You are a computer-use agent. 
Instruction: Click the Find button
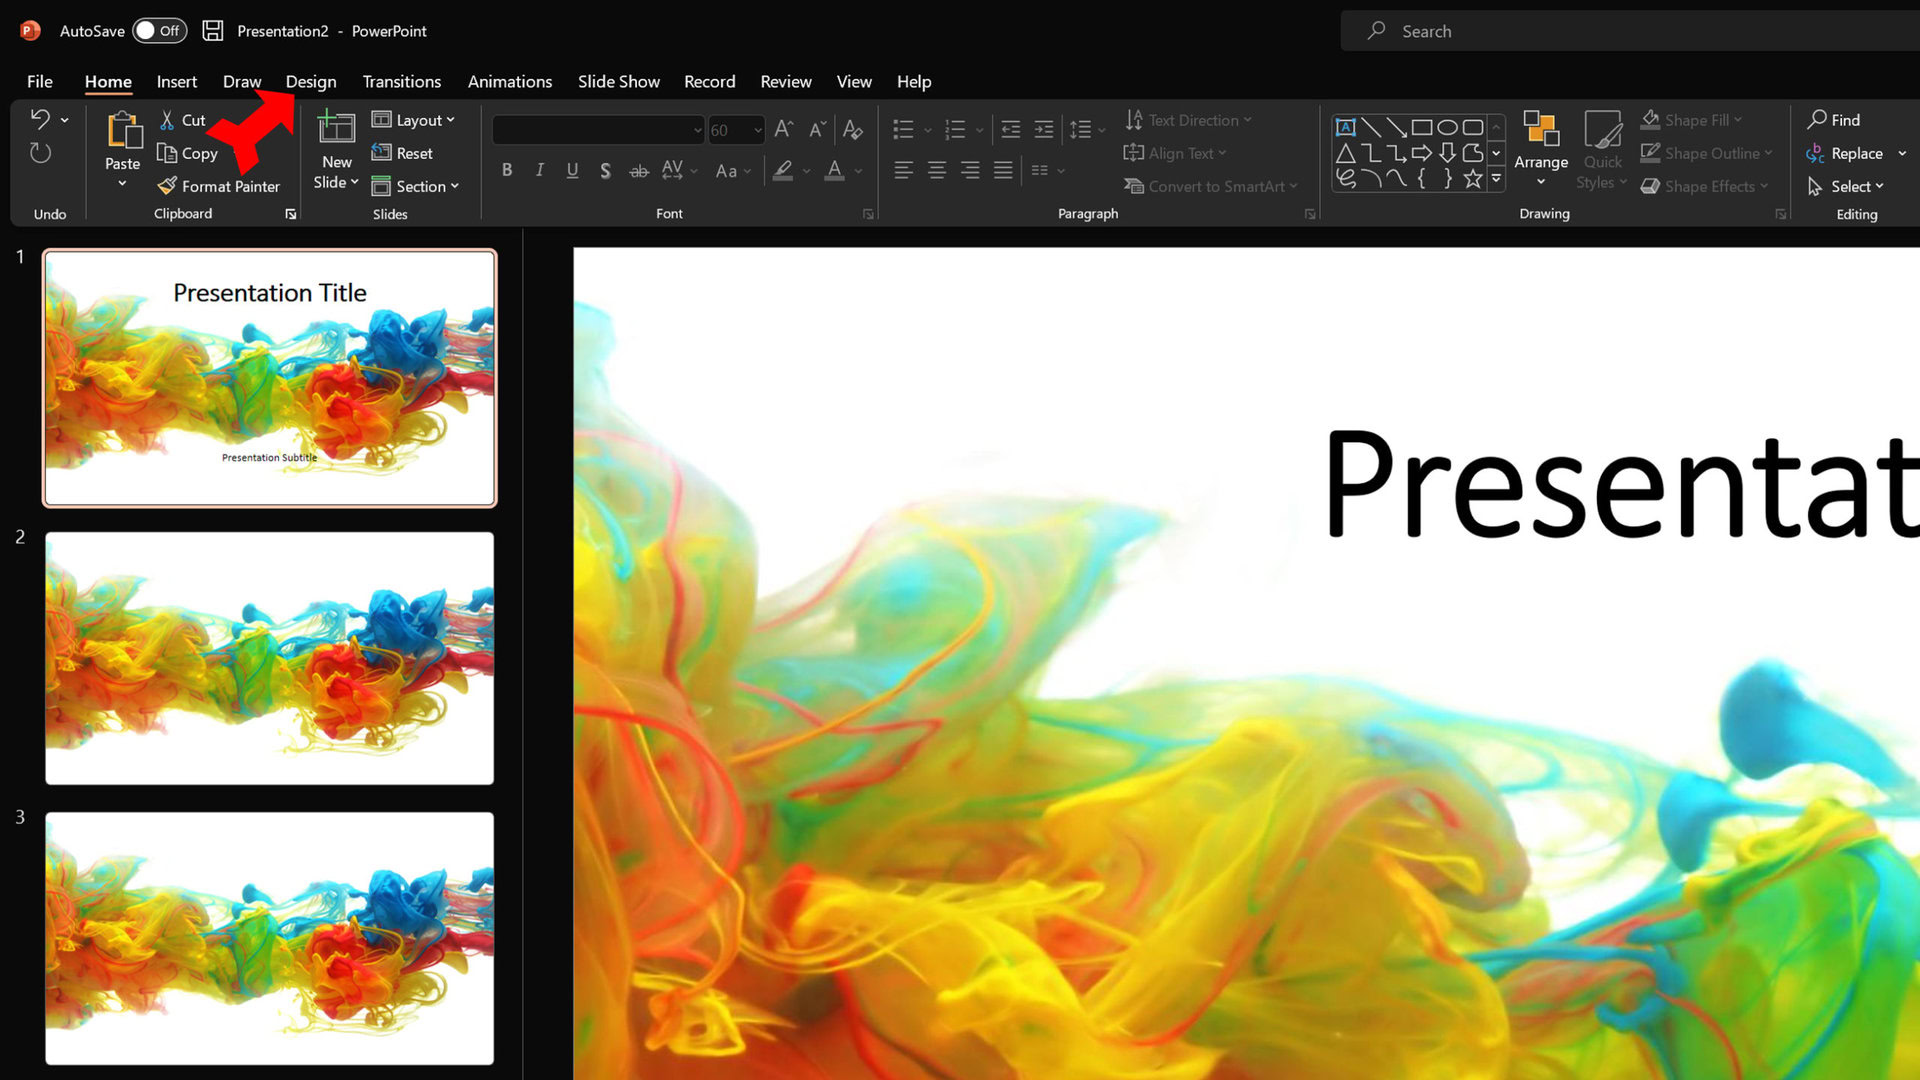[x=1833, y=120]
